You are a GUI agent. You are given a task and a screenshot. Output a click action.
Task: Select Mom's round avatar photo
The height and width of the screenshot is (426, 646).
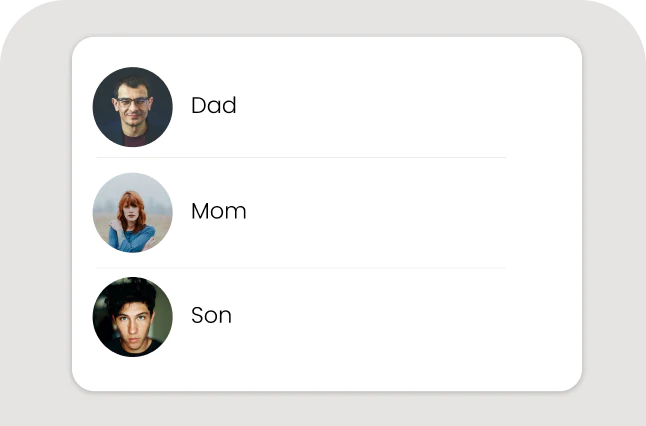tap(133, 212)
